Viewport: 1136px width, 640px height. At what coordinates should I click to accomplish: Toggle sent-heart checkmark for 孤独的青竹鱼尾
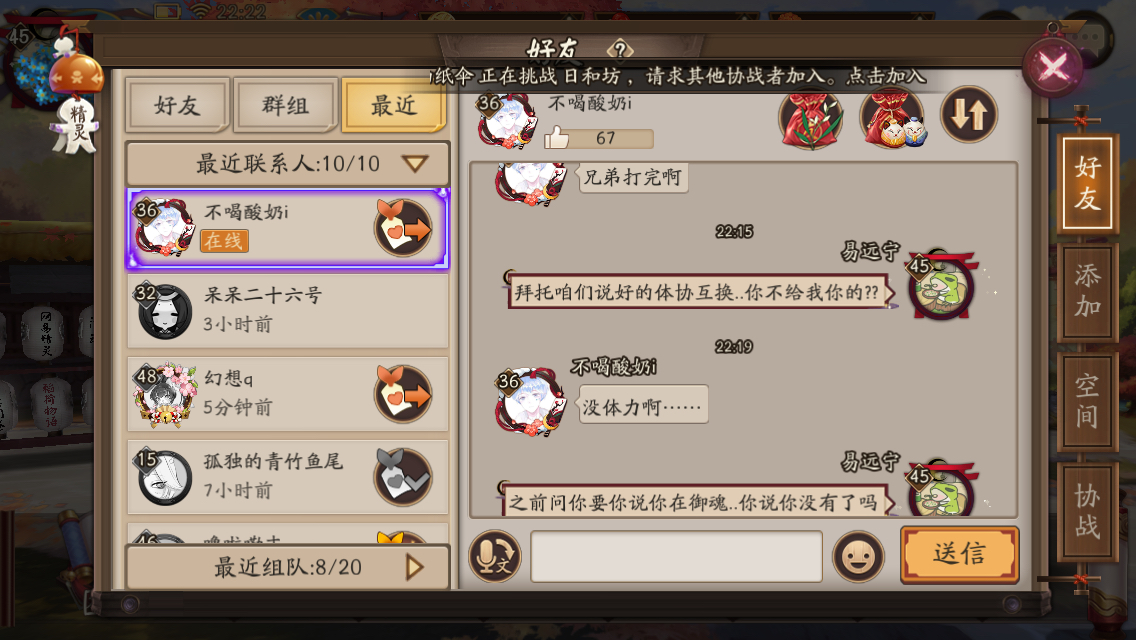pos(404,477)
